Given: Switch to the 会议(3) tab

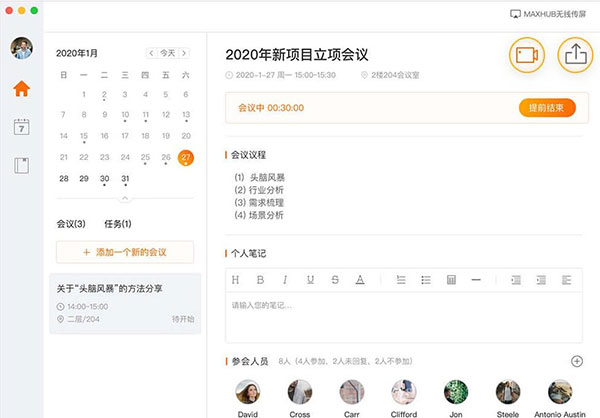Looking at the screenshot, I should (71, 224).
